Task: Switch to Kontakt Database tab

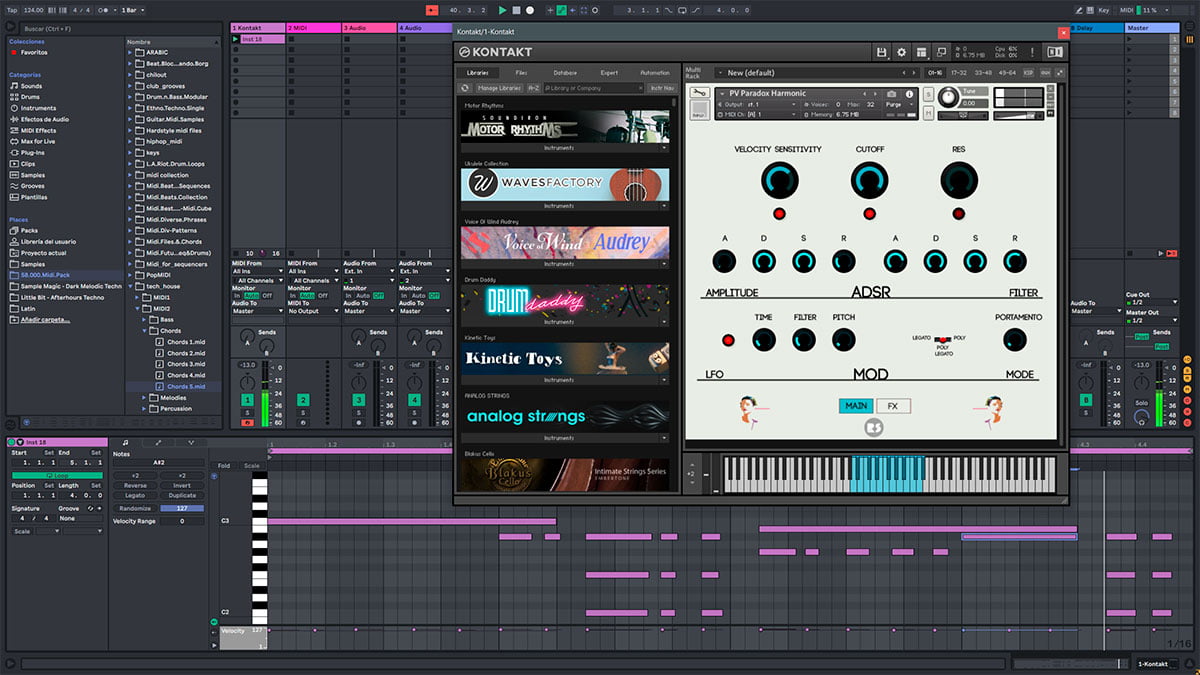Action: click(565, 73)
